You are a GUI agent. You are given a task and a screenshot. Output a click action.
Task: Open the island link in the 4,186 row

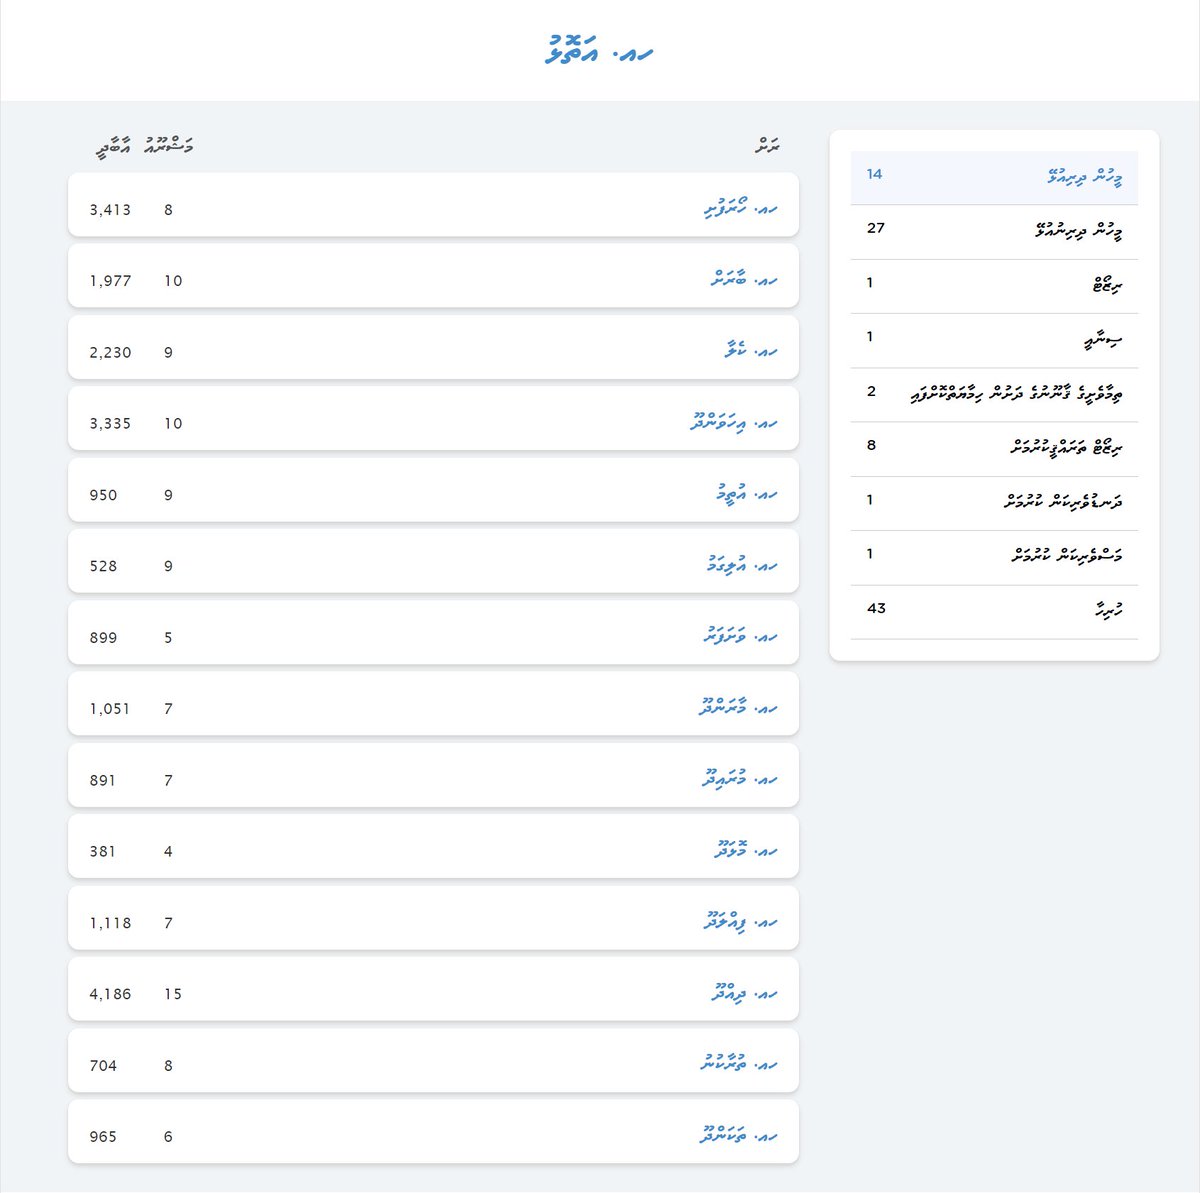[745, 993]
